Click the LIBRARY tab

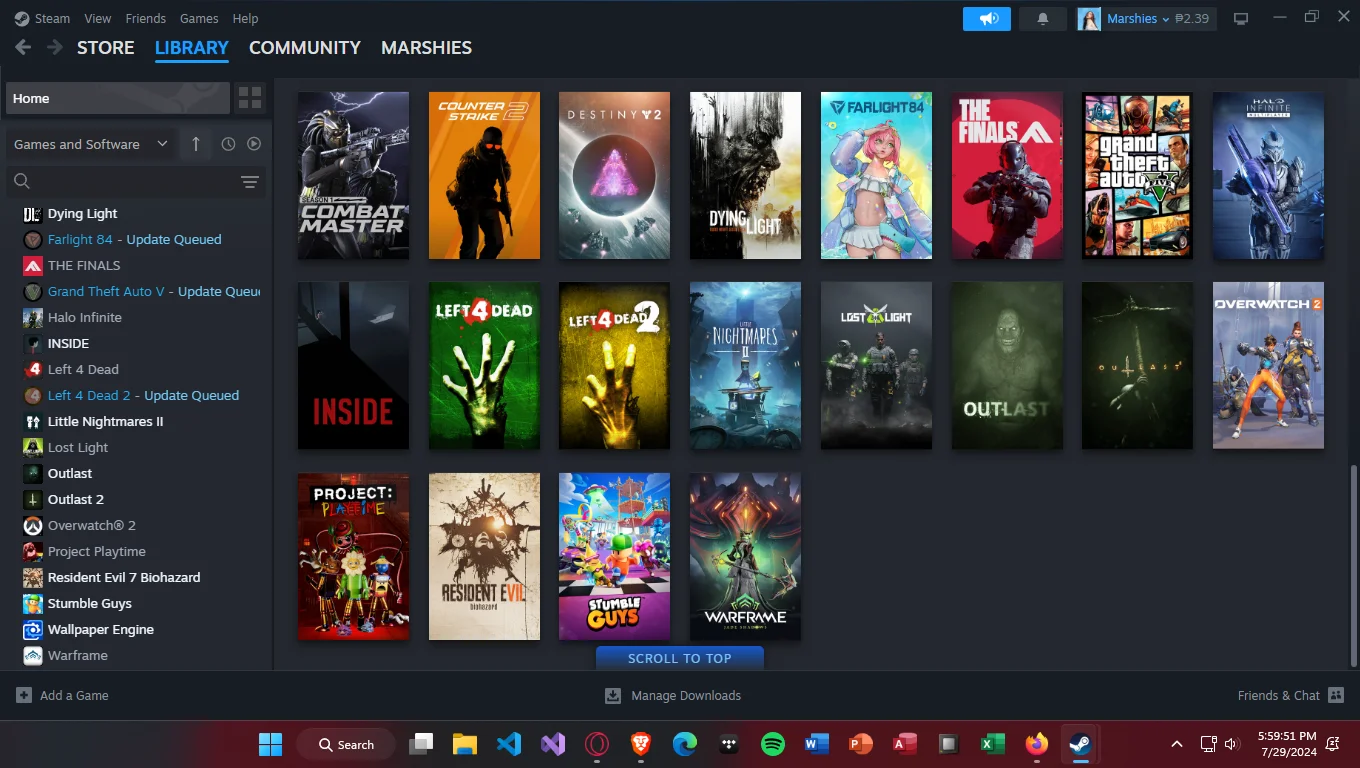click(192, 47)
